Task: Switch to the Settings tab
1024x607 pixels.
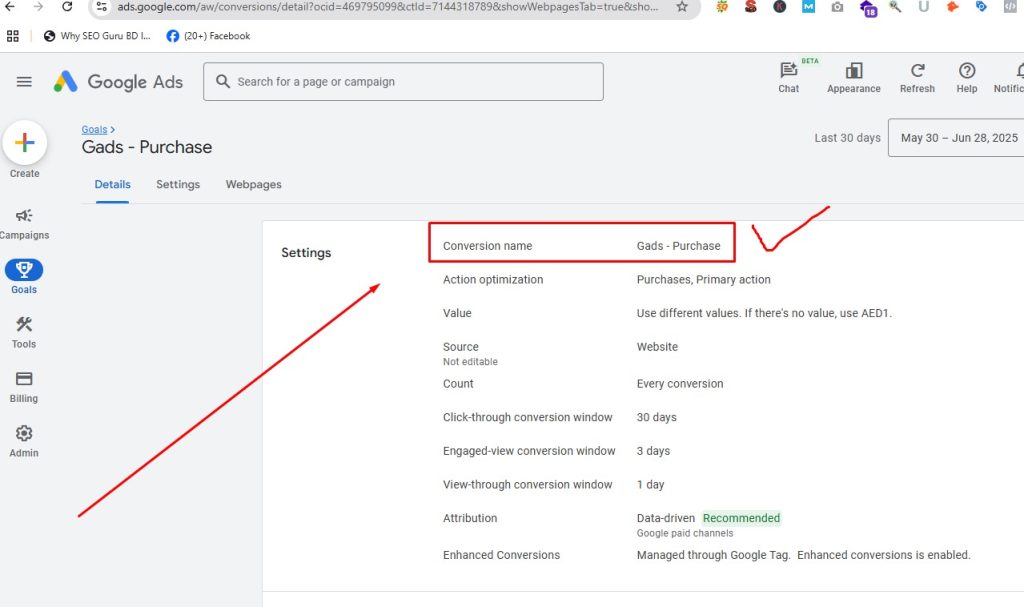Action: 178,185
